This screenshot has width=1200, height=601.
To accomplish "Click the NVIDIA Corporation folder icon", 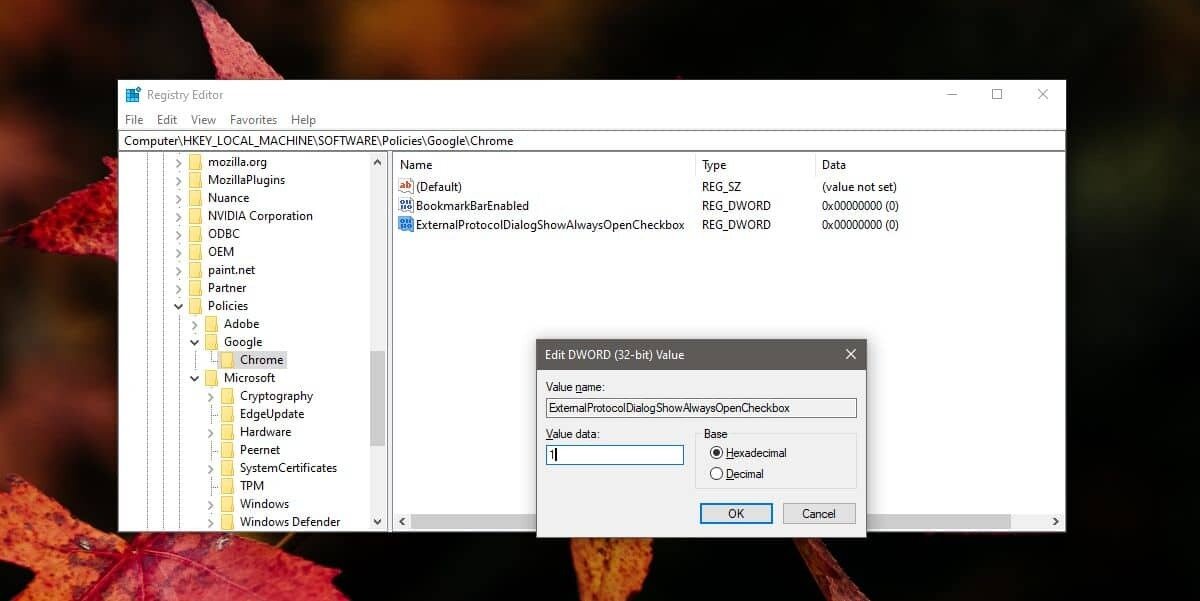I will pyautogui.click(x=196, y=216).
